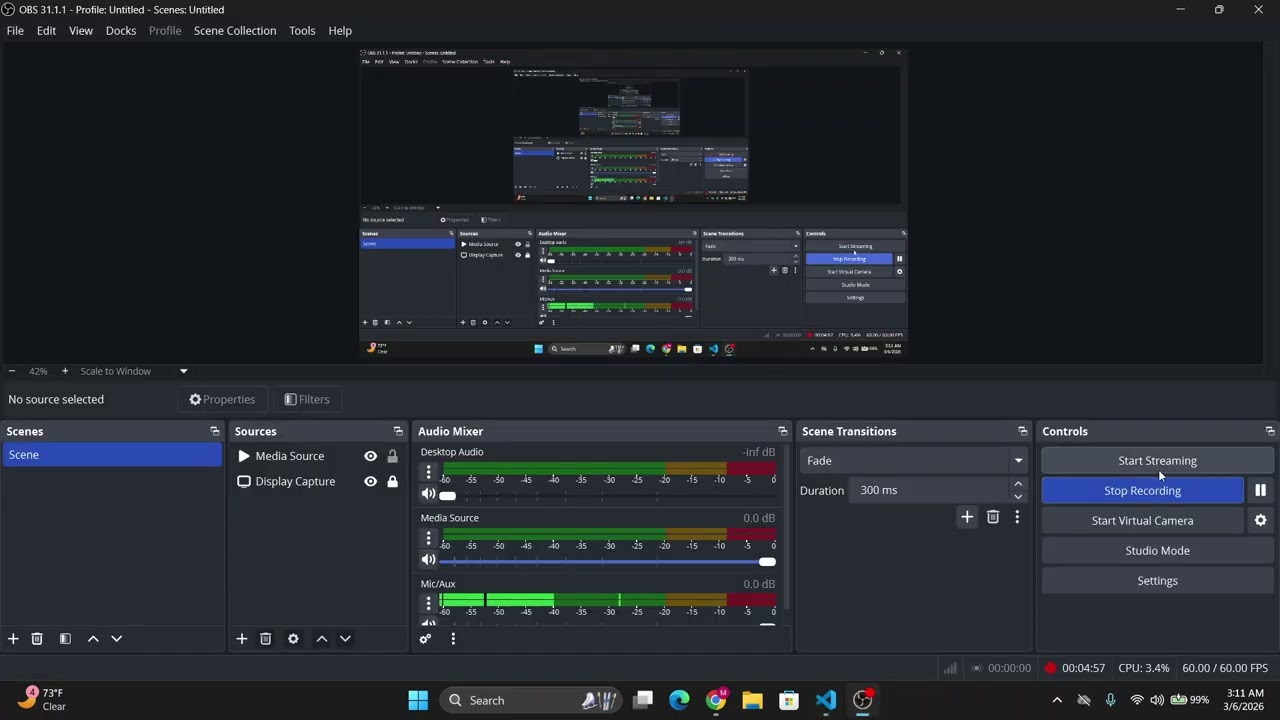Open the Fade transition dropdown
The width and height of the screenshot is (1280, 720).
[x=914, y=461]
